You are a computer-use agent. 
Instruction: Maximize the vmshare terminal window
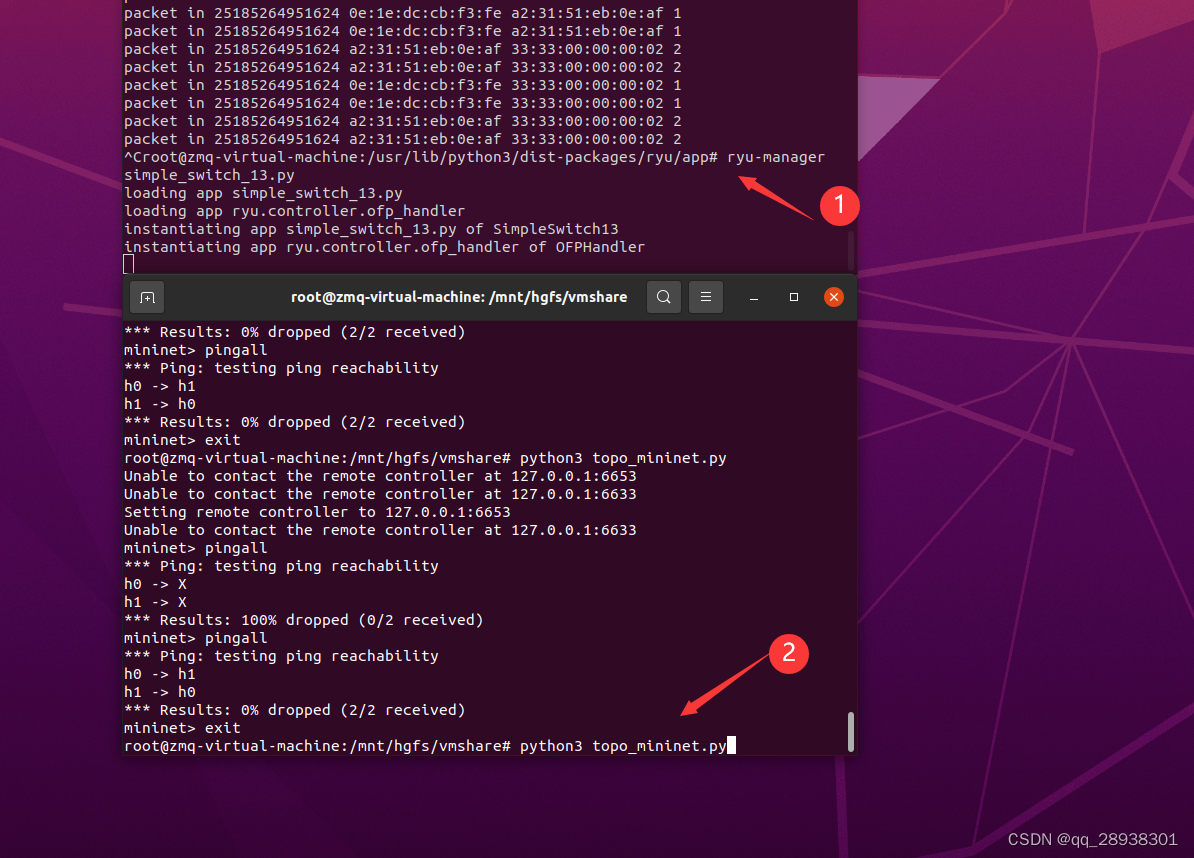coord(793,297)
